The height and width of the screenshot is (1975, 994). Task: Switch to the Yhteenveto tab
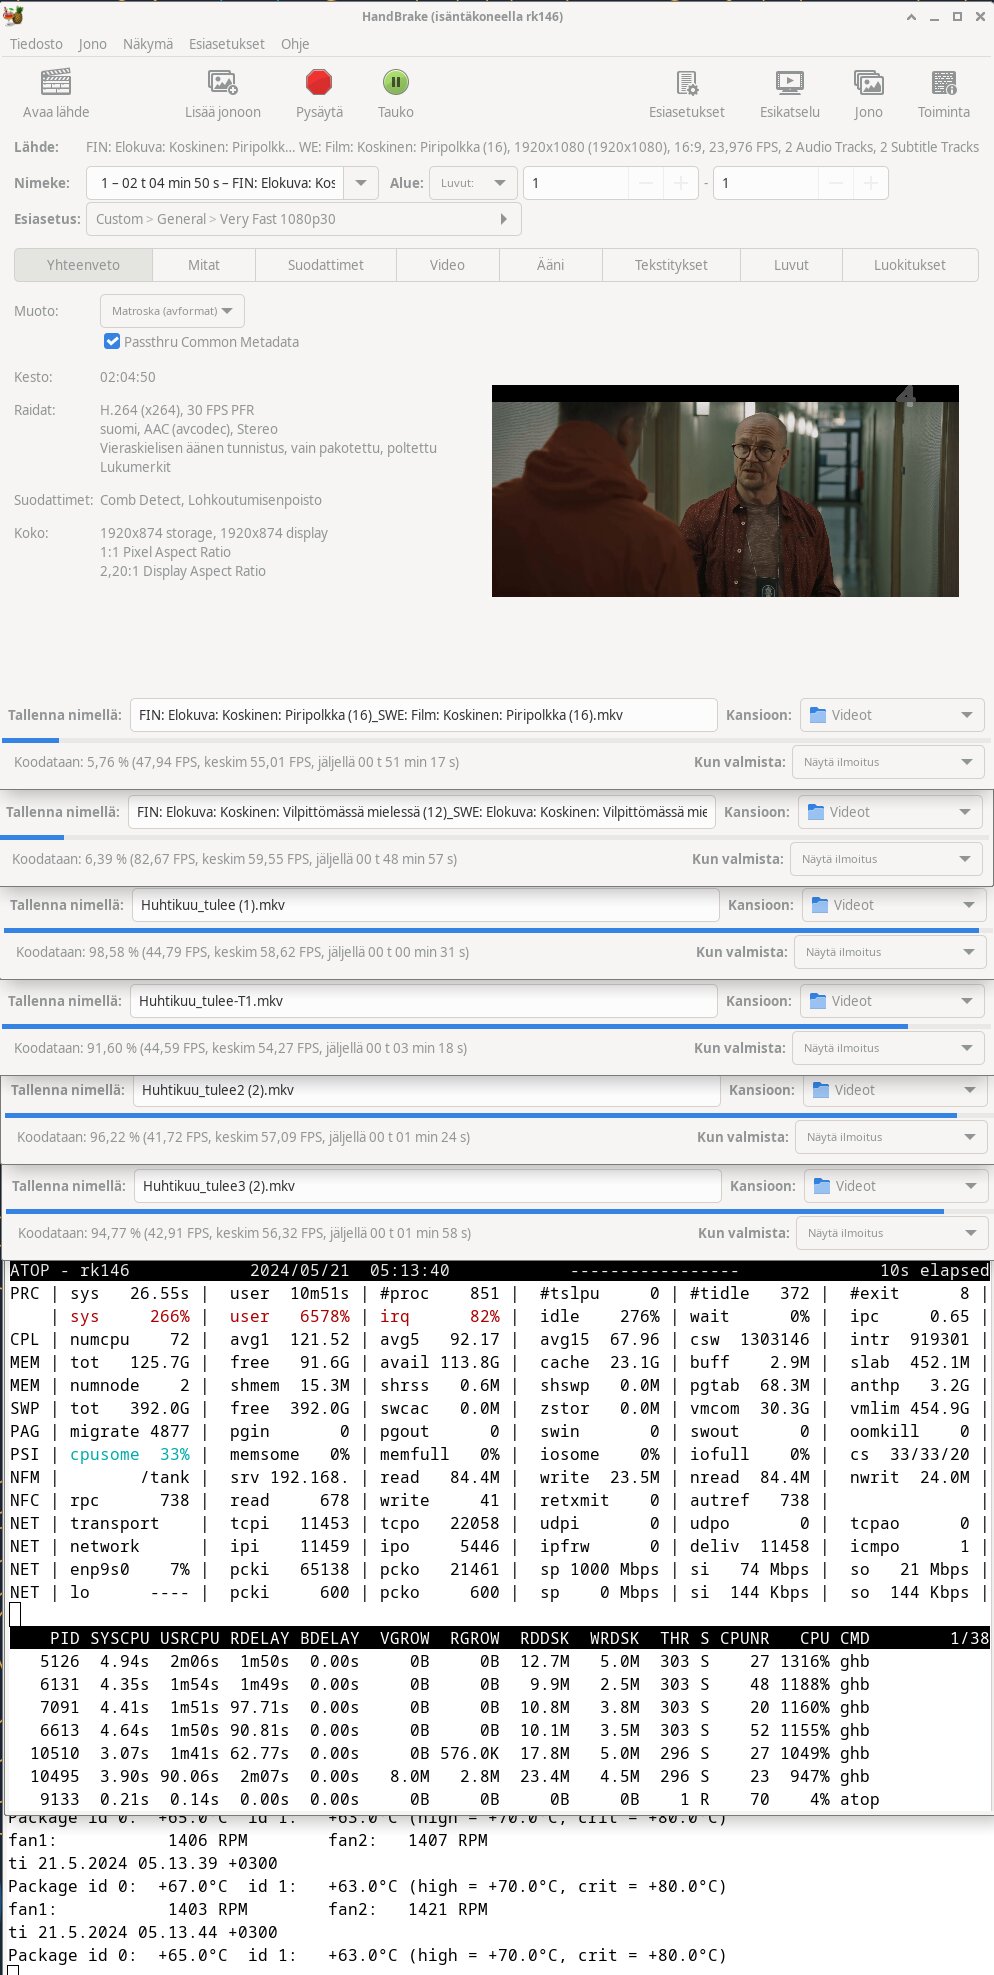pos(83,265)
